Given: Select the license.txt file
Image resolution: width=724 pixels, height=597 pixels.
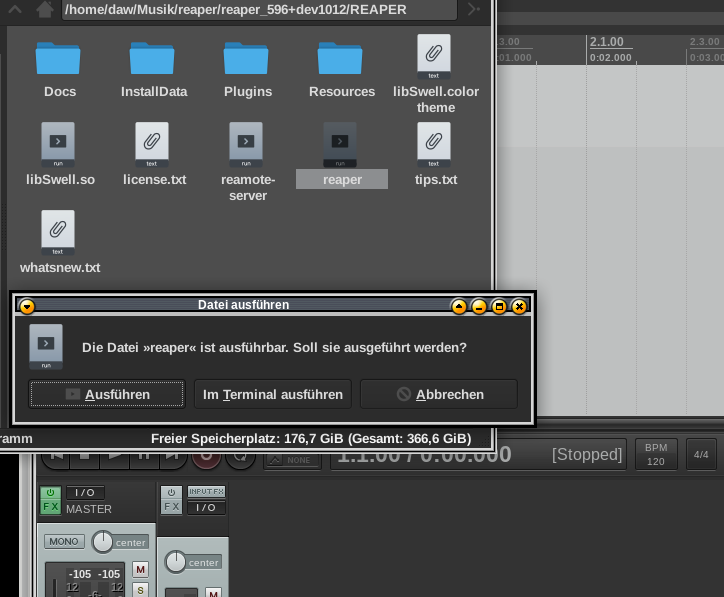Looking at the screenshot, I should click(153, 154).
